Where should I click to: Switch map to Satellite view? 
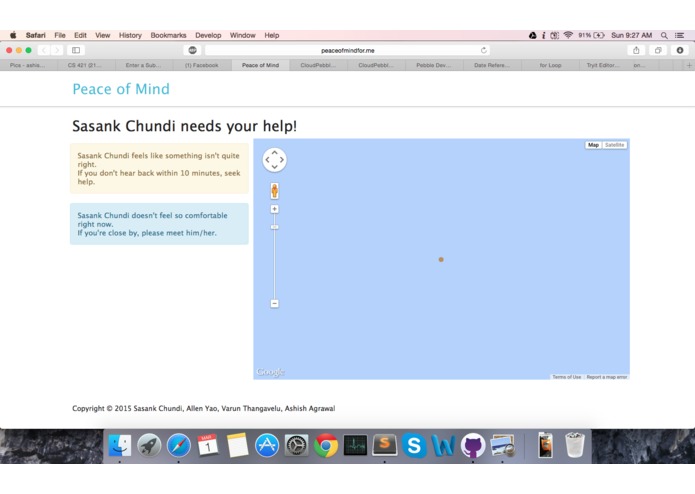(614, 145)
